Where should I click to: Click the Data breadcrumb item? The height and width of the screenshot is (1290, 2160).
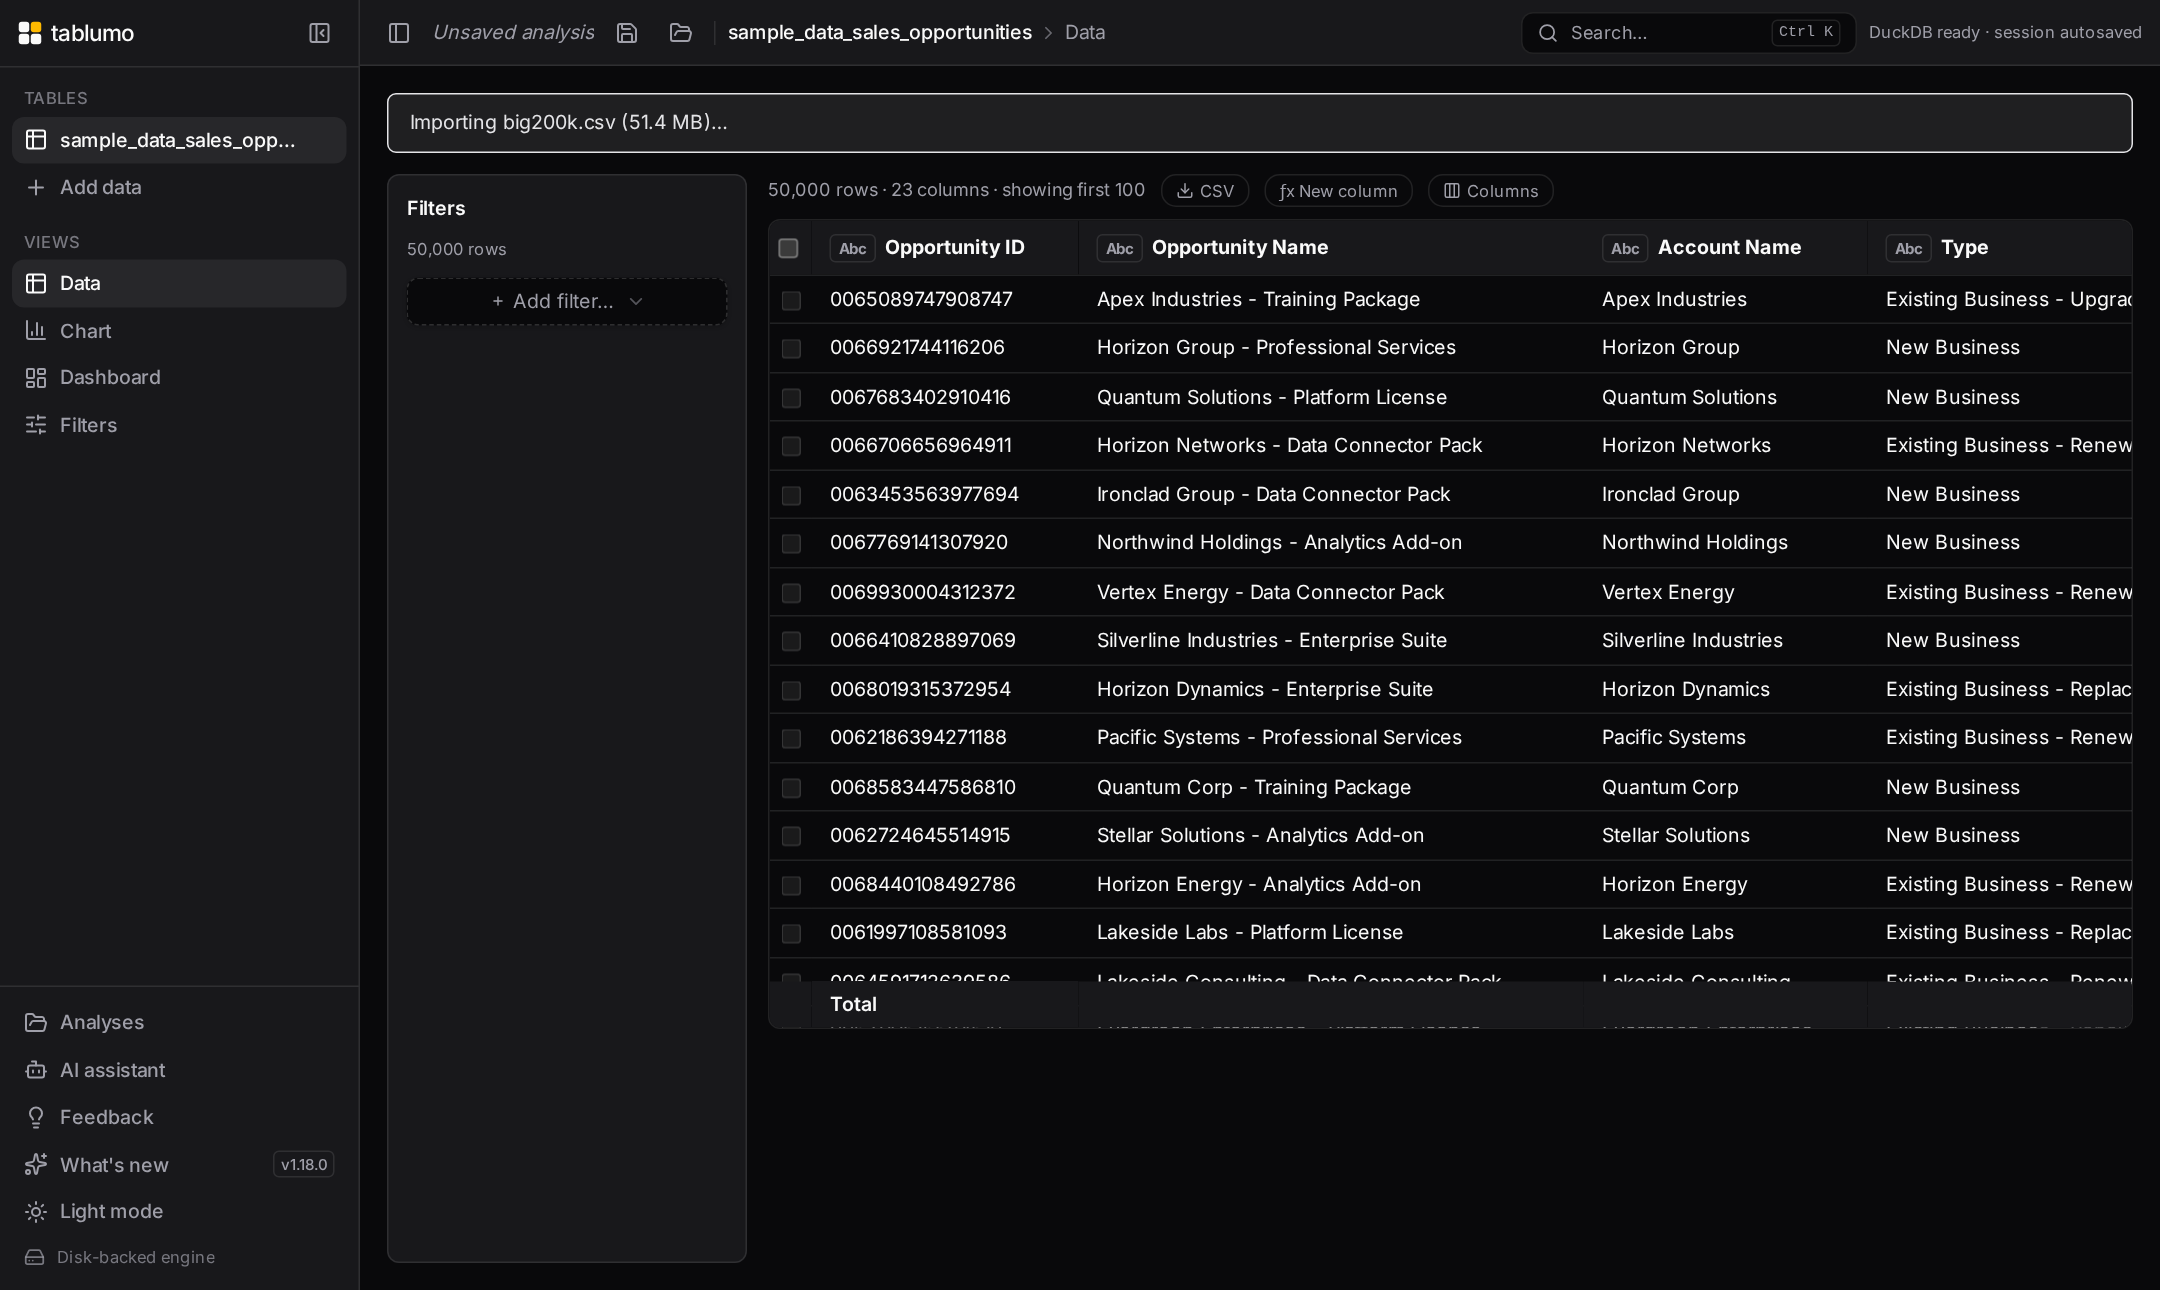(x=1085, y=33)
